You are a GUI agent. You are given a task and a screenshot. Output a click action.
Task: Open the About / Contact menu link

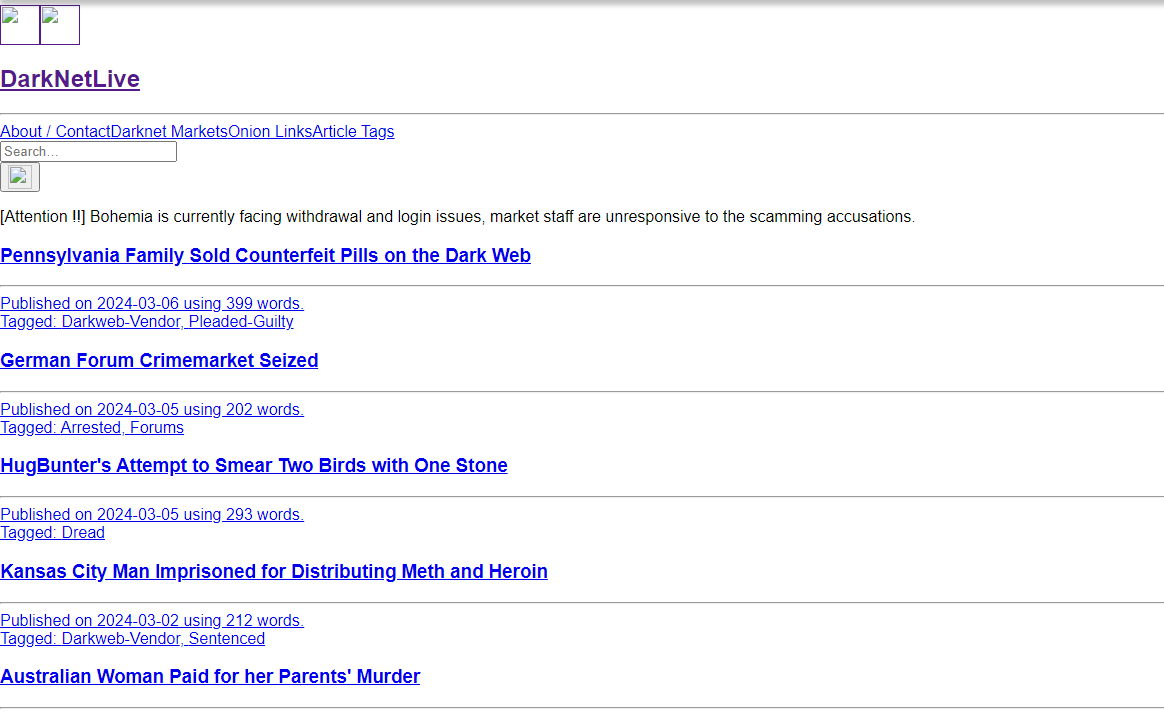click(x=55, y=131)
